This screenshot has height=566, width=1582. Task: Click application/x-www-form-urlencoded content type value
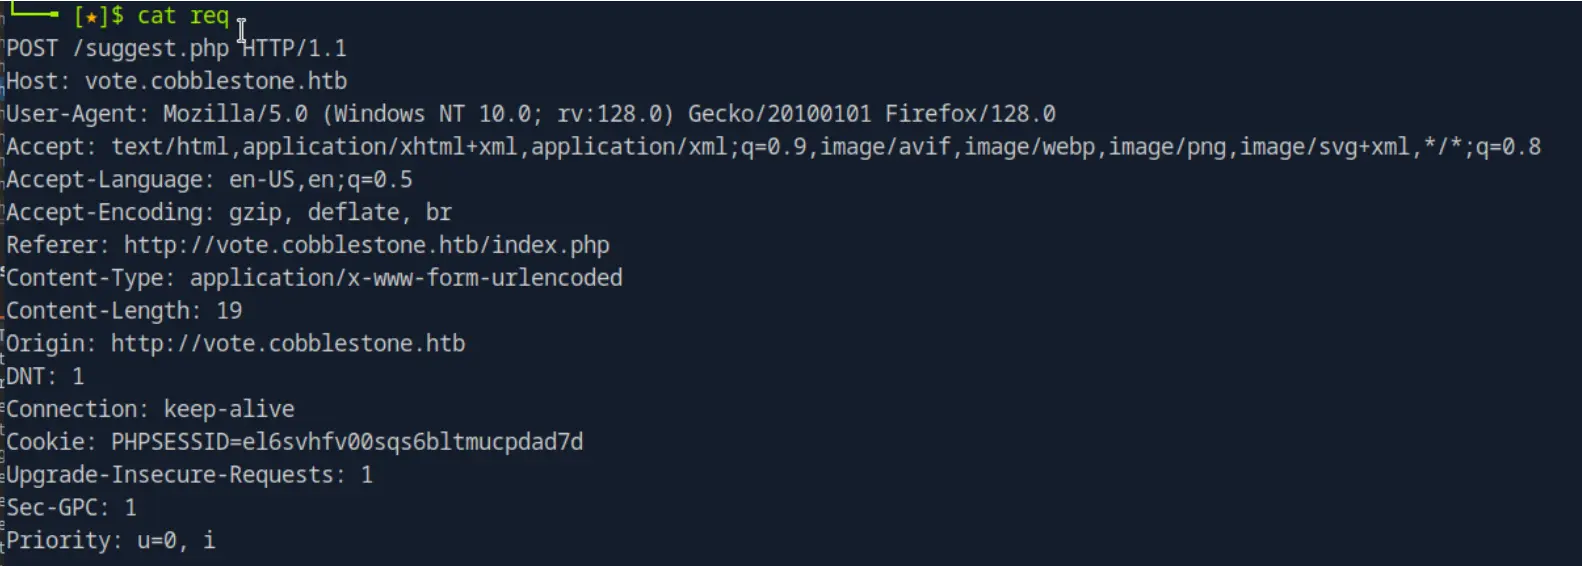click(x=406, y=278)
